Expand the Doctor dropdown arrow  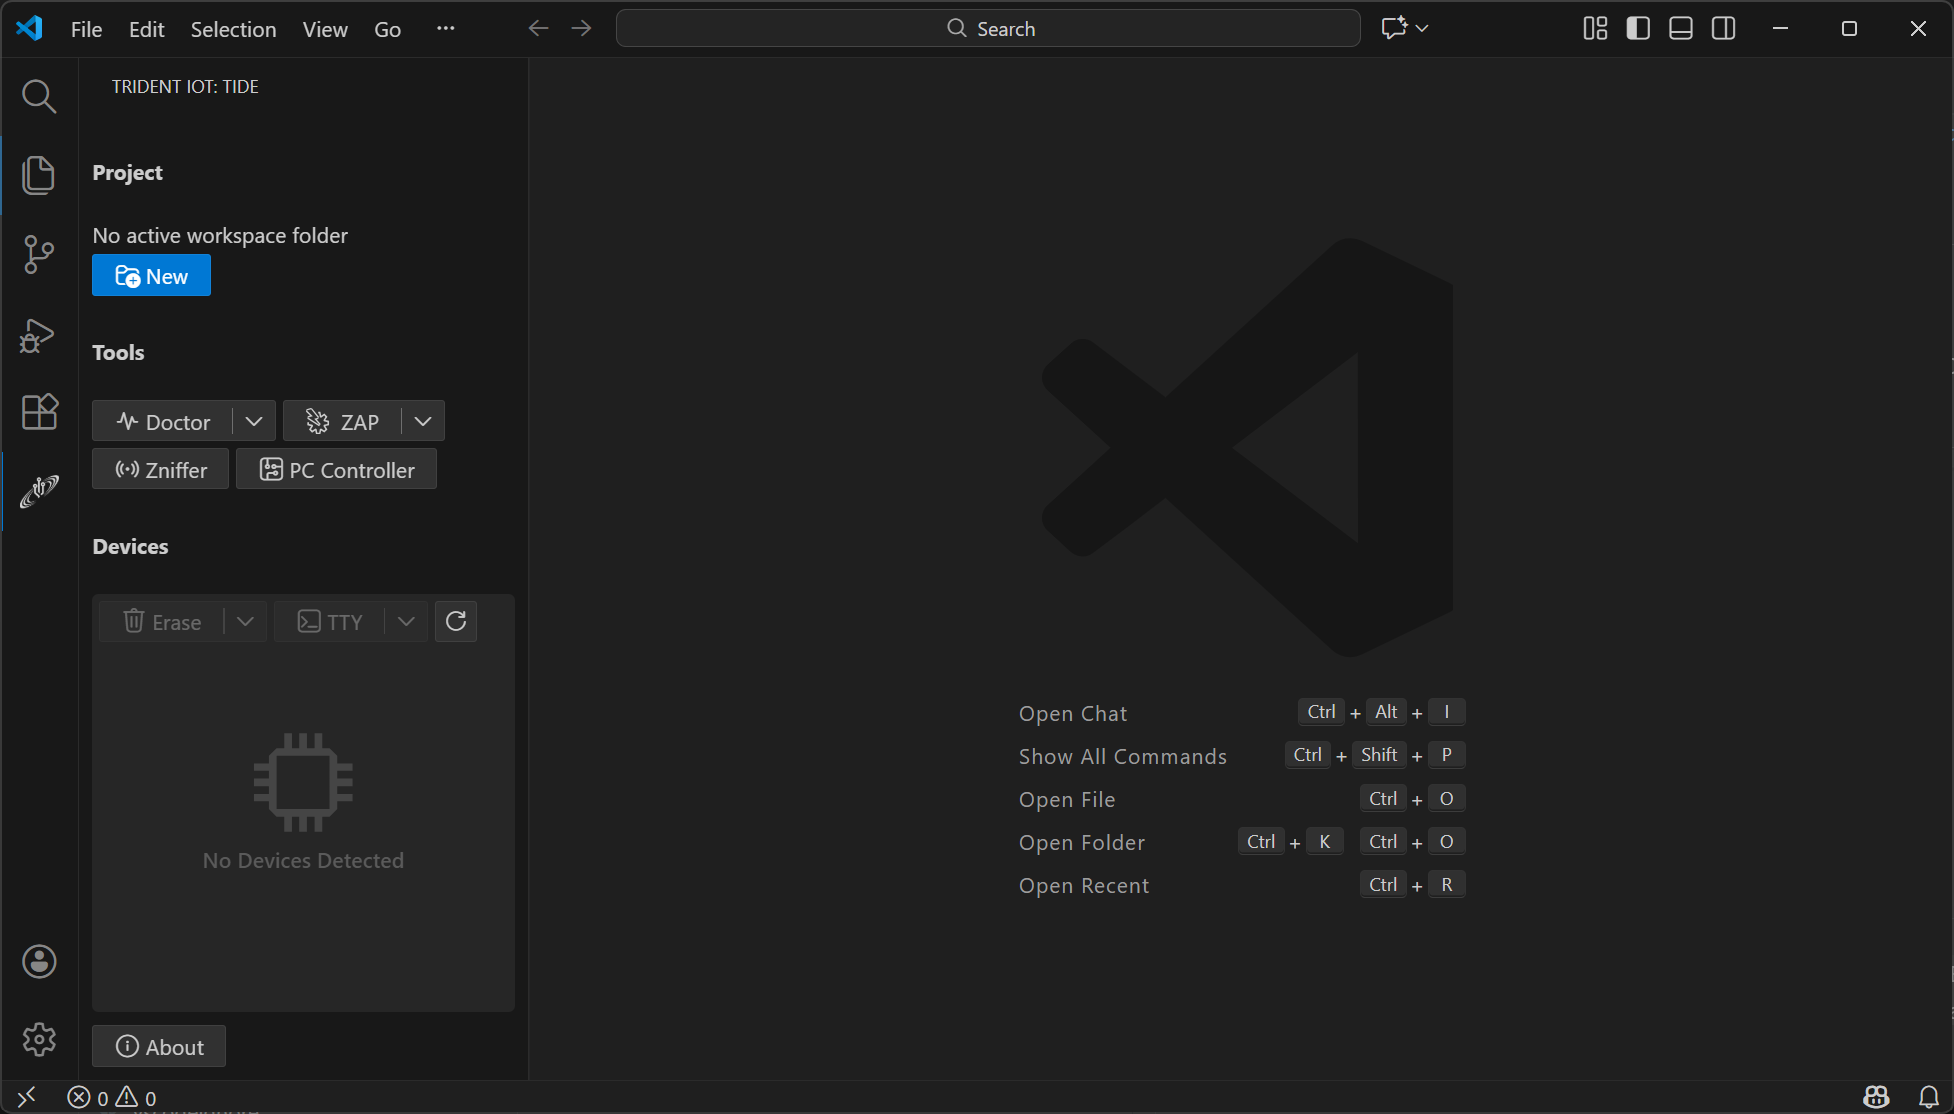click(254, 421)
